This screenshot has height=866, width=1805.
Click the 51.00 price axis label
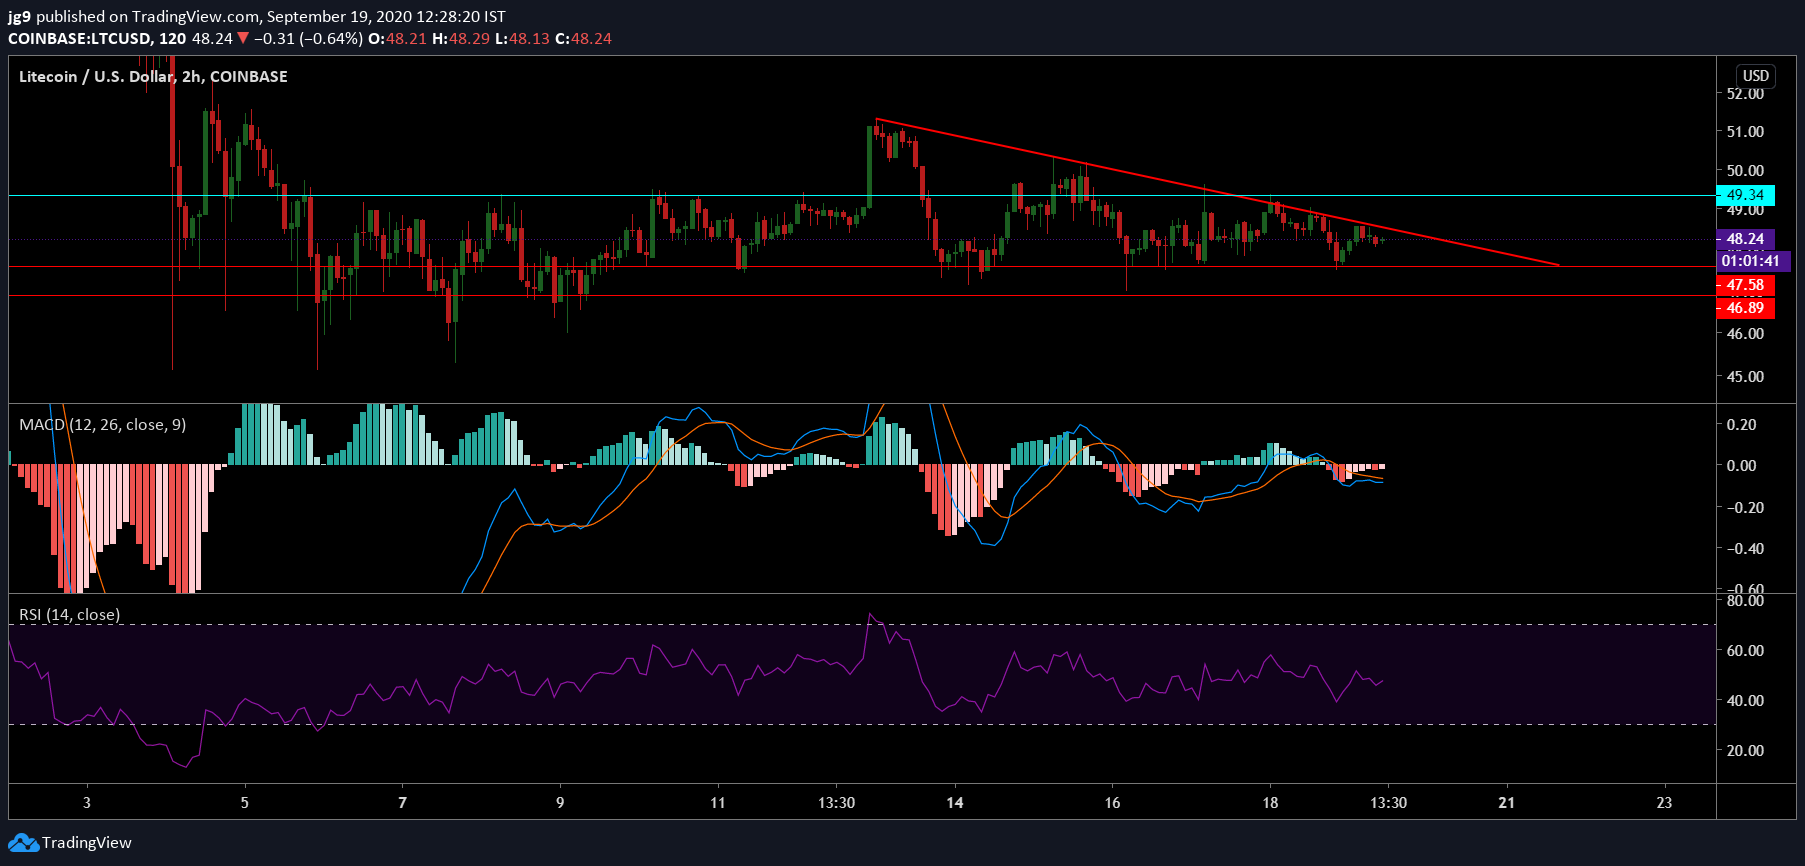(1745, 132)
